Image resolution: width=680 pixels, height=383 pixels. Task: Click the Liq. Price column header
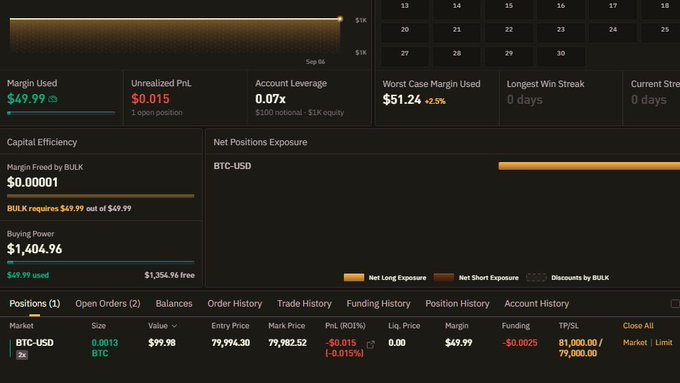pos(404,326)
